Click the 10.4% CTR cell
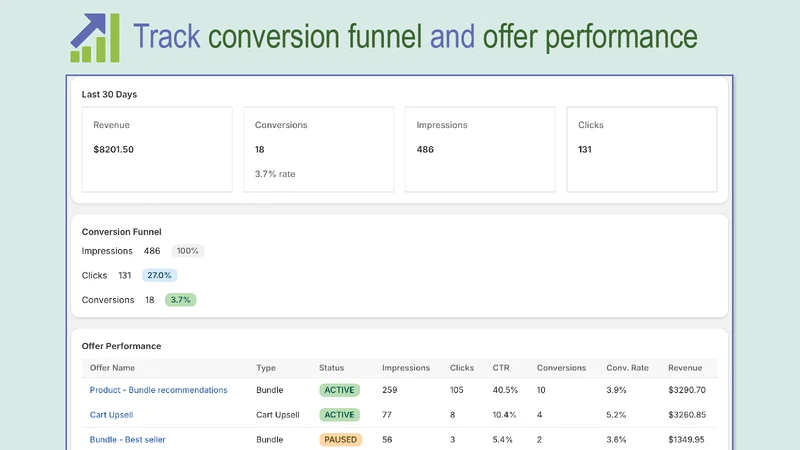This screenshot has height=450, width=800. pos(504,415)
